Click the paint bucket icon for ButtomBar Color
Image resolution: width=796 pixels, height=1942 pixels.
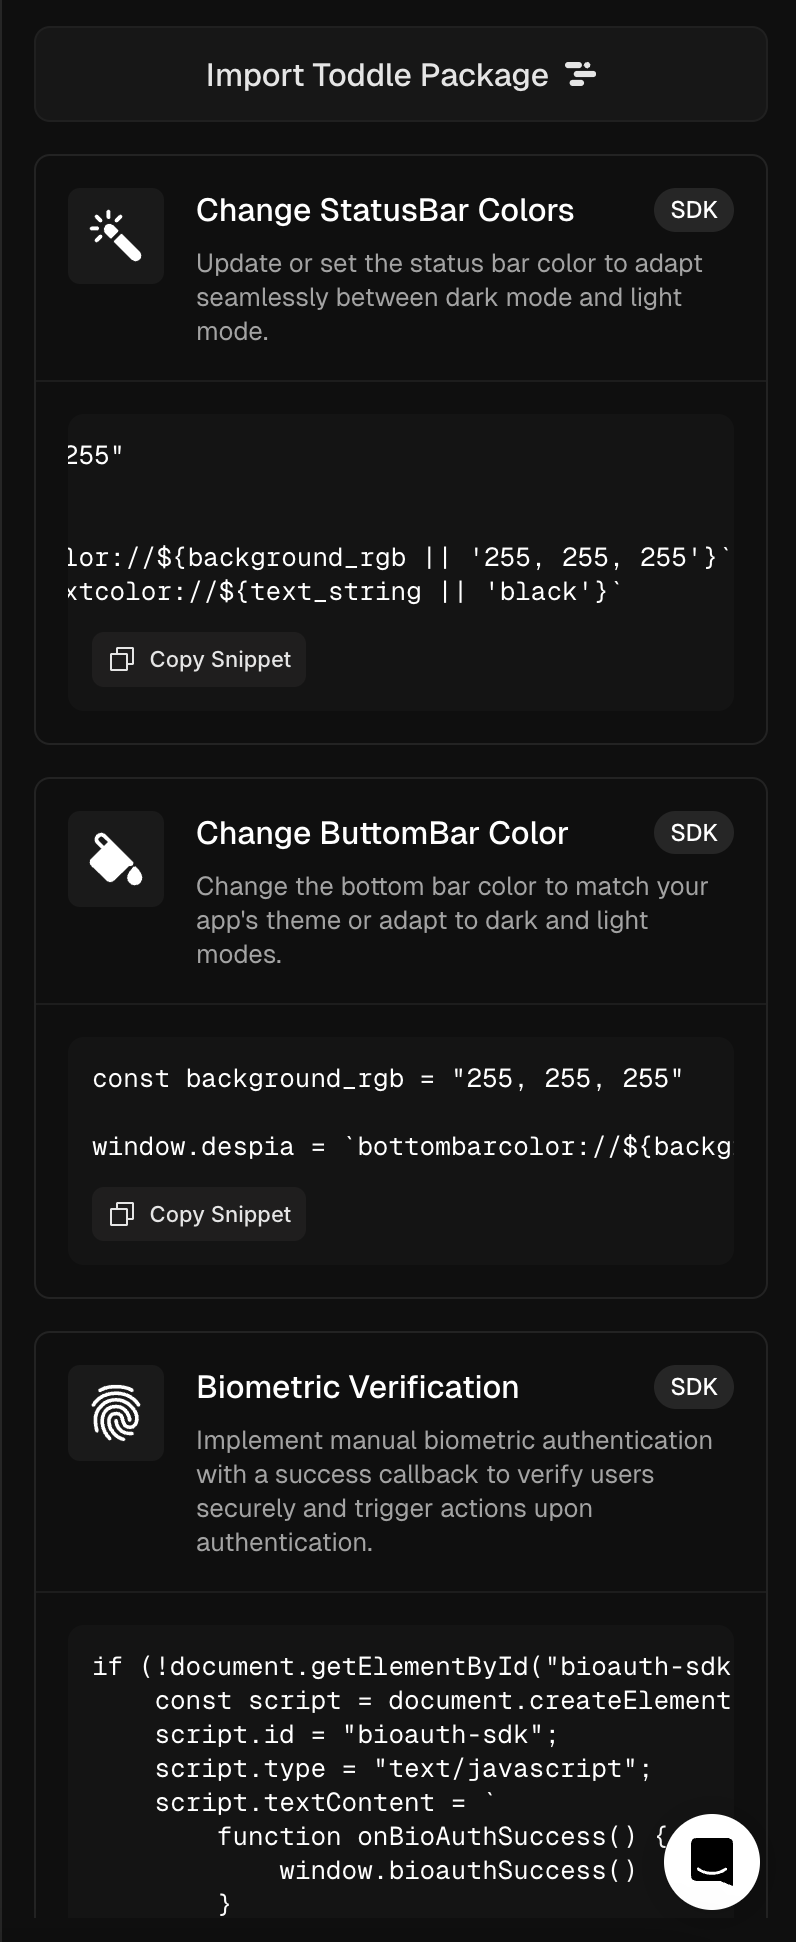(x=116, y=859)
